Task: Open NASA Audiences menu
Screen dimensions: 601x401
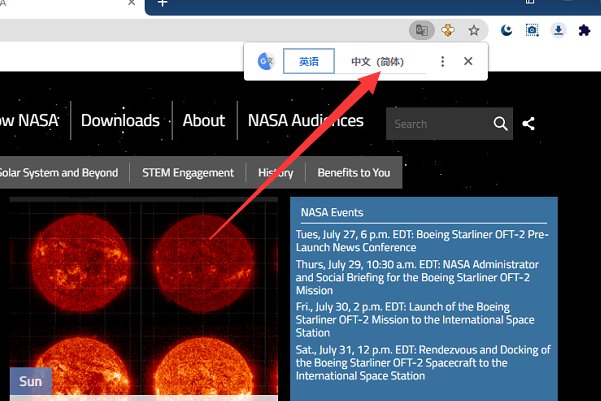Action: [305, 120]
